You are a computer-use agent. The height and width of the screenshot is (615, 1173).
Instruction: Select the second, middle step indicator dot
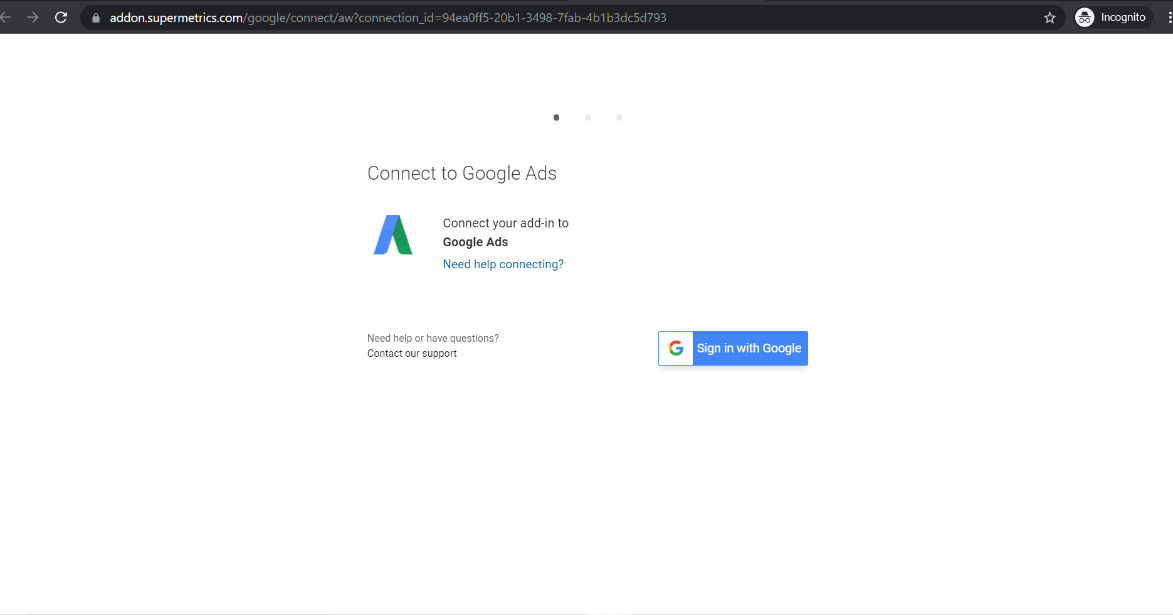point(587,117)
